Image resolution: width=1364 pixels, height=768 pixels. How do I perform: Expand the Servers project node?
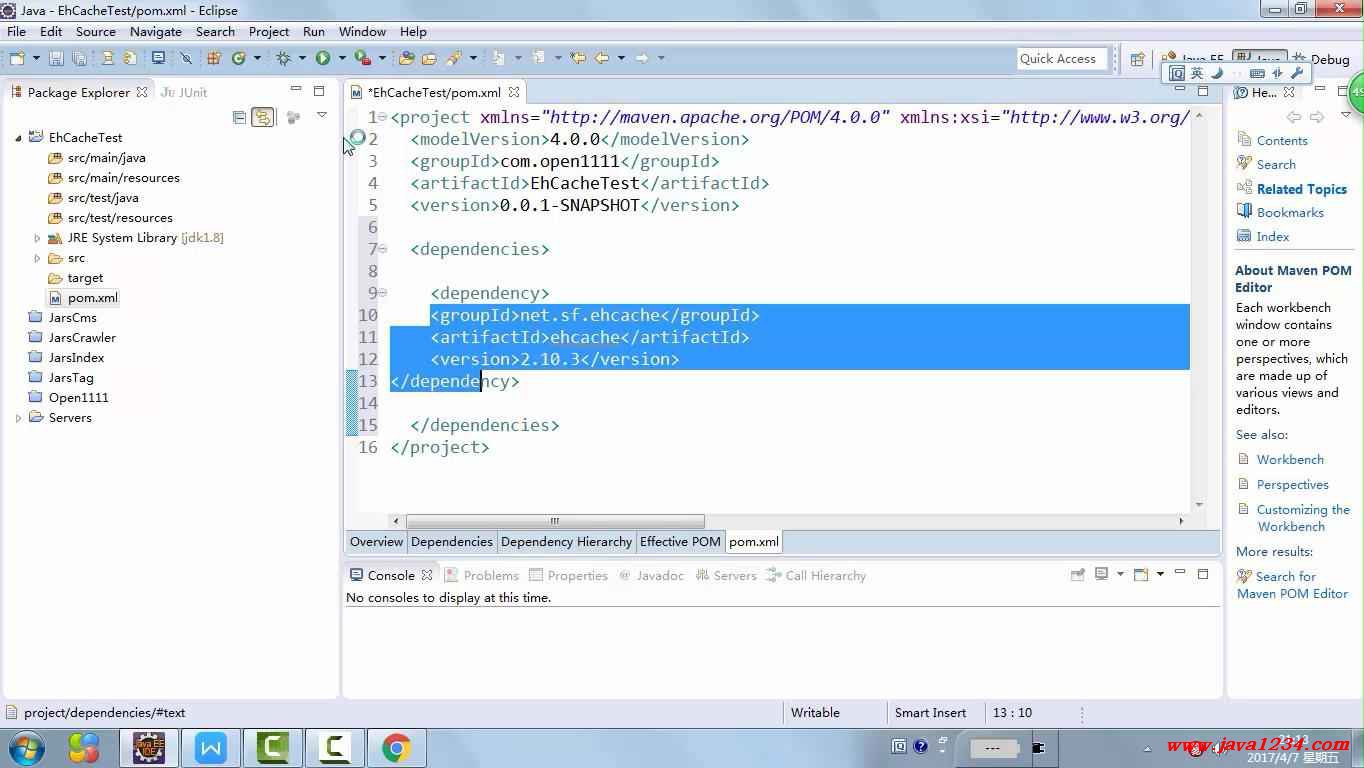point(18,418)
